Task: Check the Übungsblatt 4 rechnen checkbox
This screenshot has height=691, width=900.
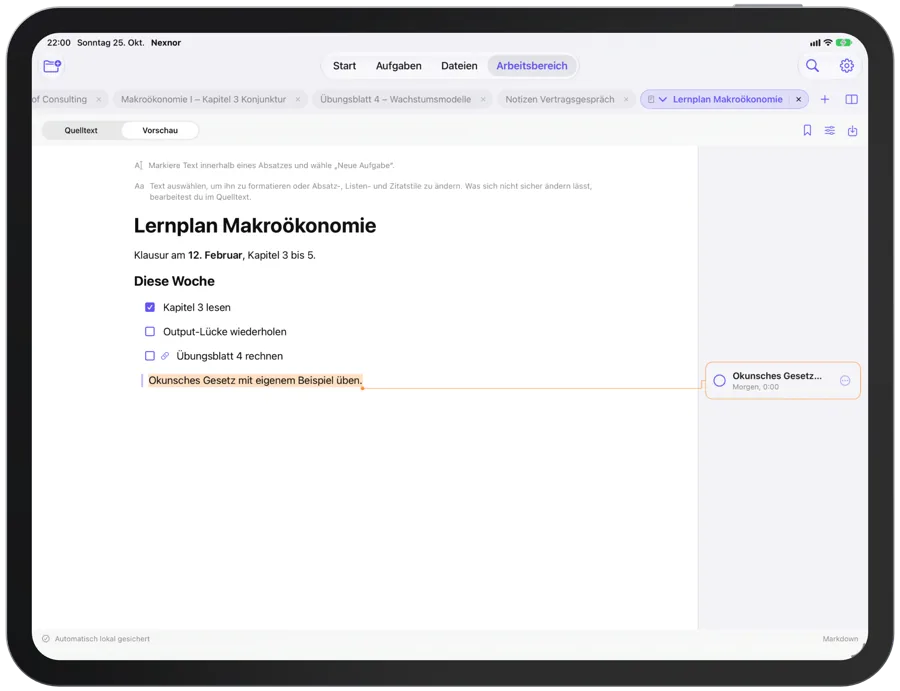Action: point(150,356)
